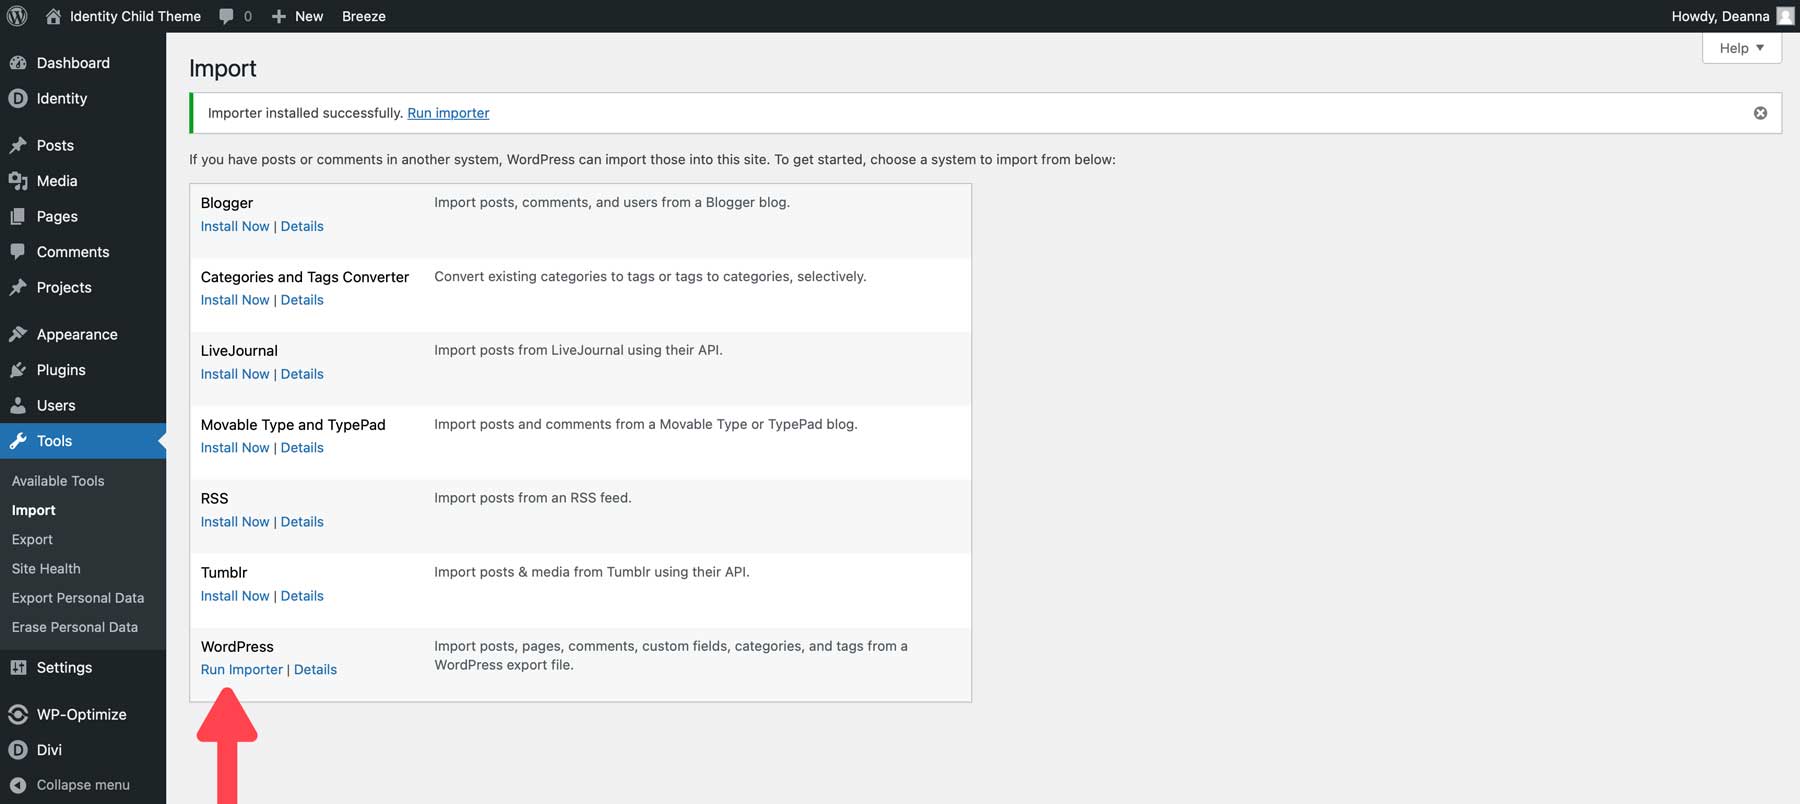Click the Plugins plug icon
Image resolution: width=1800 pixels, height=804 pixels.
[x=18, y=370]
